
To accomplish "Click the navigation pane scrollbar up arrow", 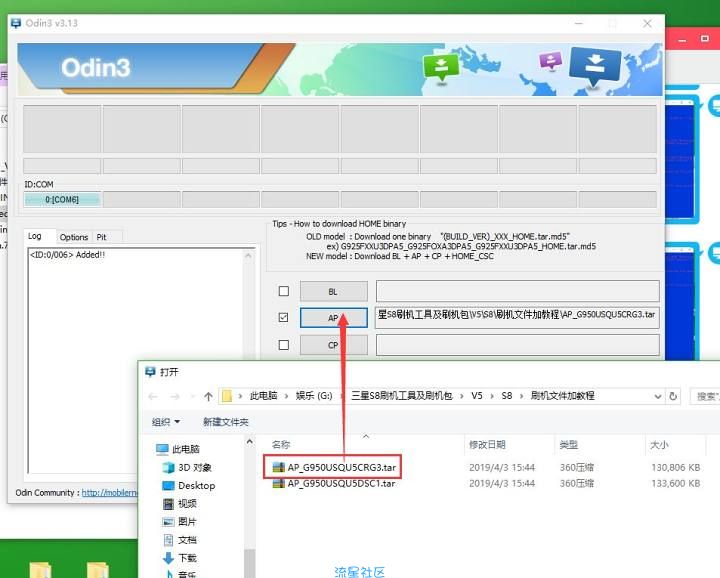I will tap(249, 442).
